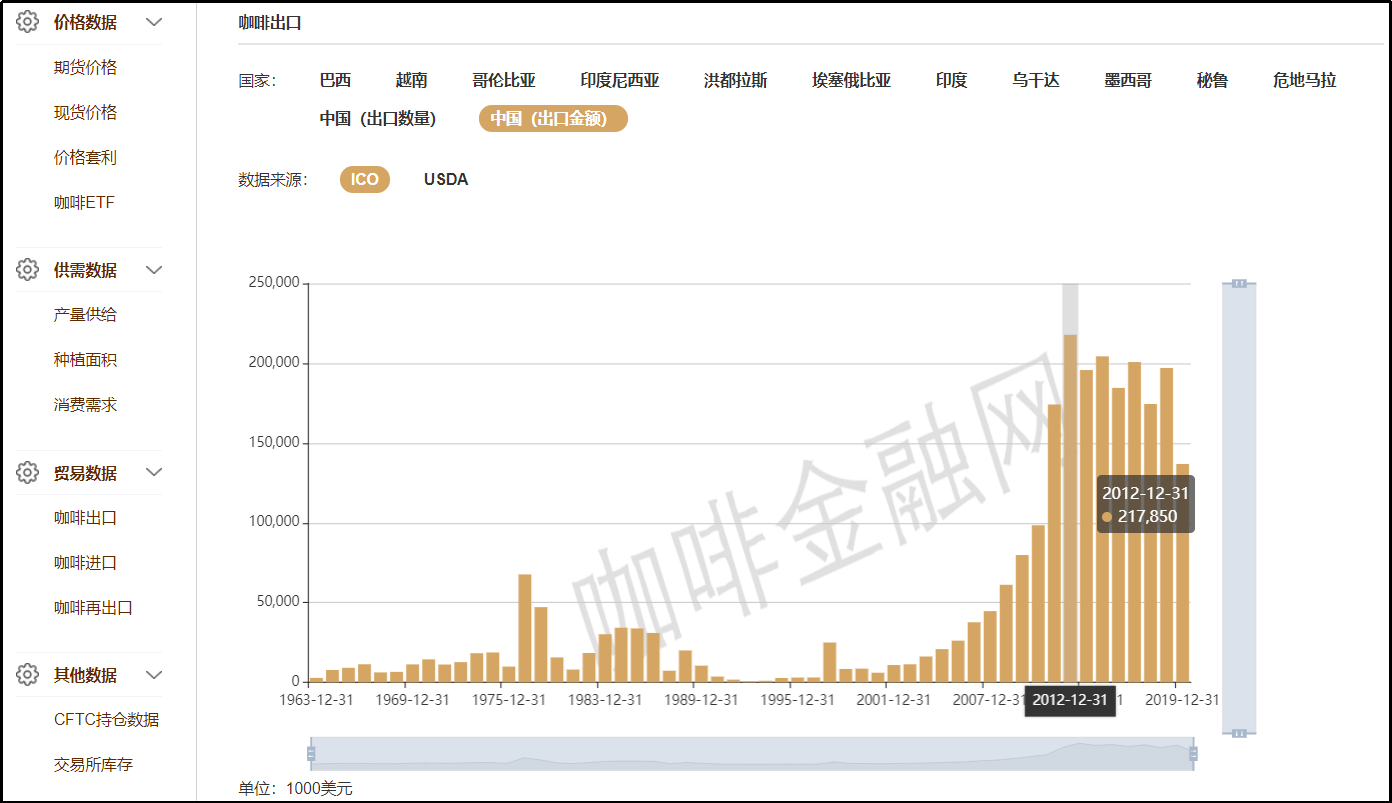The image size is (1392, 803).
Task: Click the vertical data zoom track
Action: [1239, 508]
